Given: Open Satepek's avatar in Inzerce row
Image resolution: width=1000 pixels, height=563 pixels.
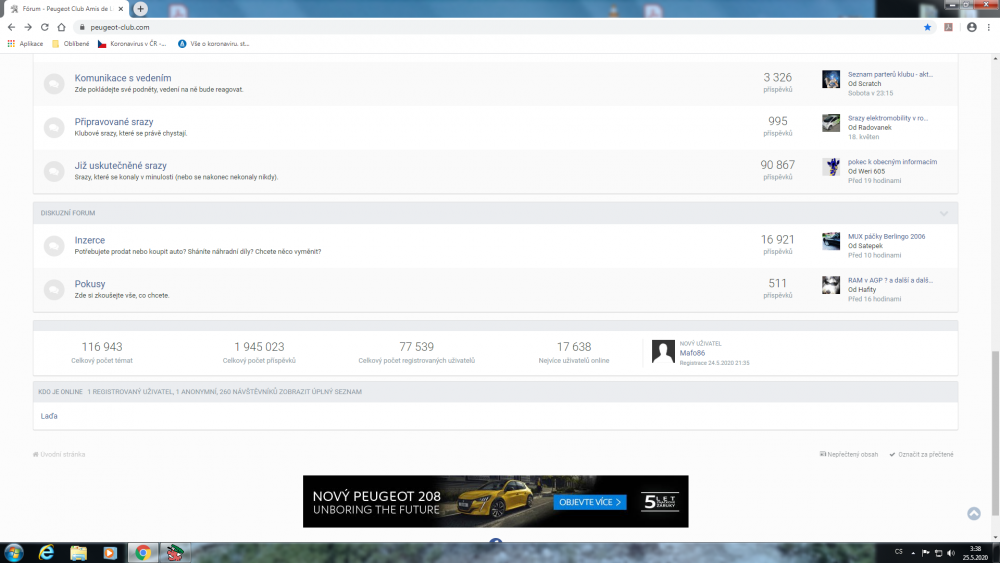Looking at the screenshot, I should 831,241.
